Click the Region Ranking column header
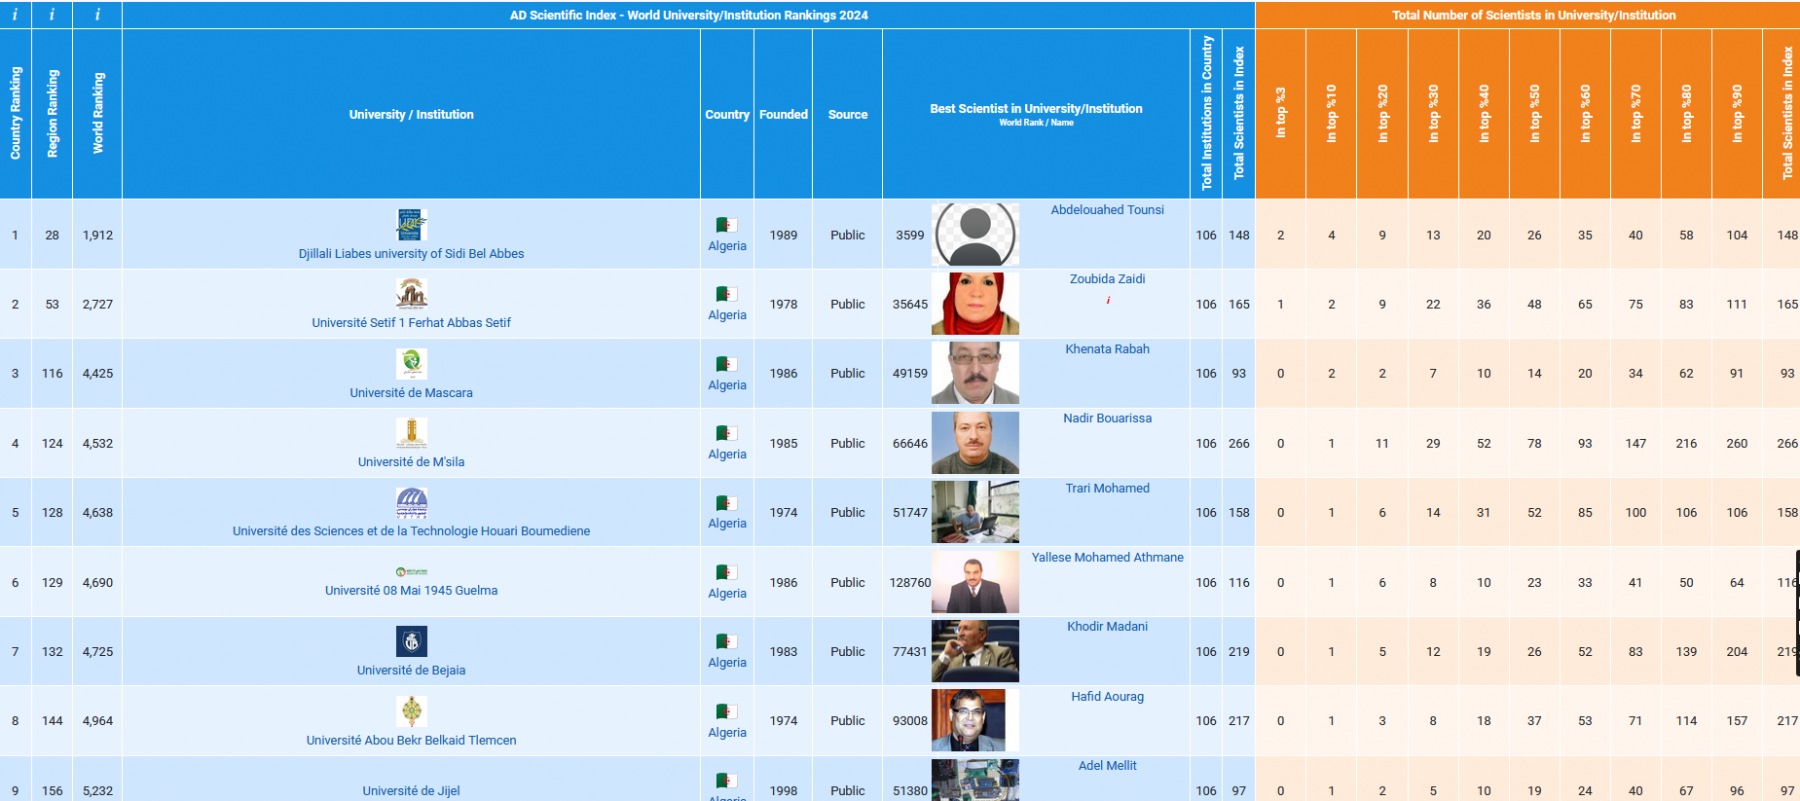Viewport: 1800px width, 801px height. click(x=53, y=113)
